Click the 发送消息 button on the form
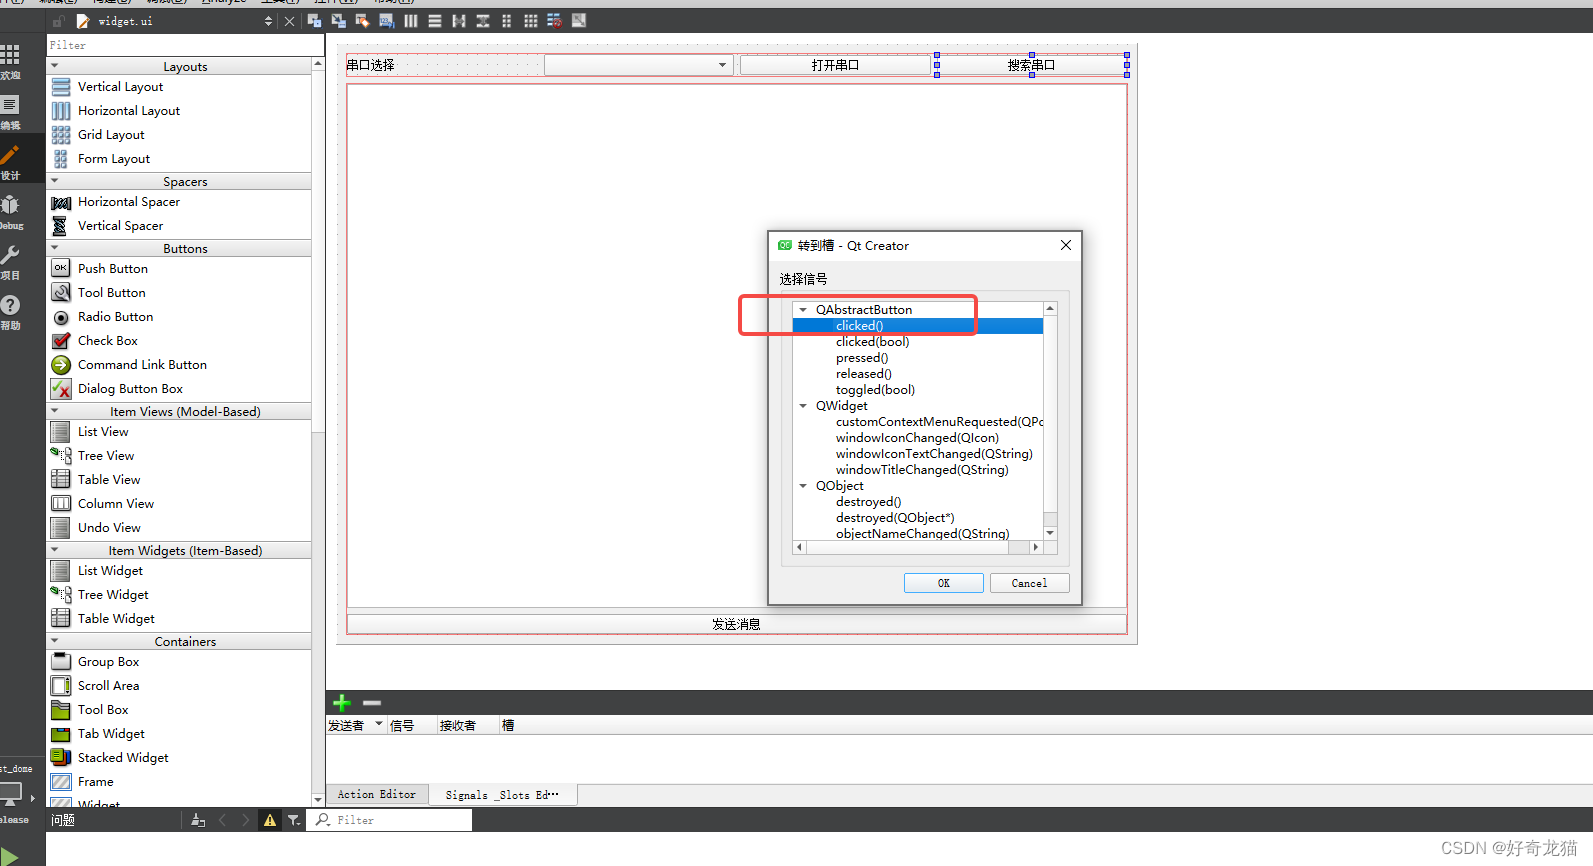Image resolution: width=1593 pixels, height=866 pixels. (737, 624)
